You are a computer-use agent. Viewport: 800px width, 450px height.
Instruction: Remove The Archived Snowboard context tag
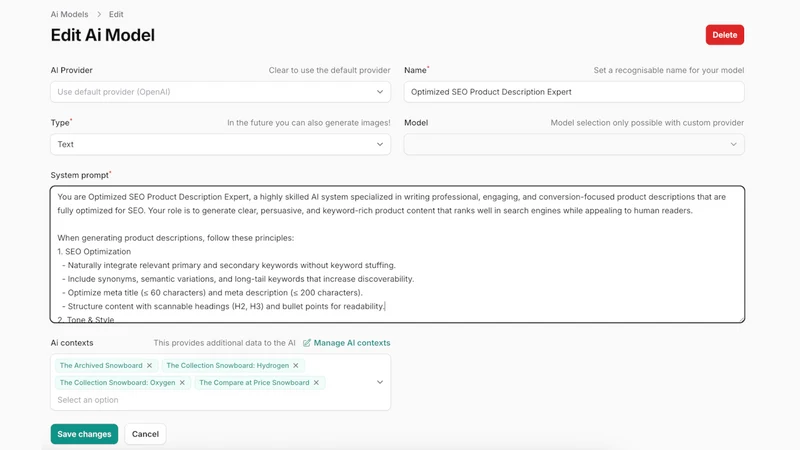click(149, 365)
